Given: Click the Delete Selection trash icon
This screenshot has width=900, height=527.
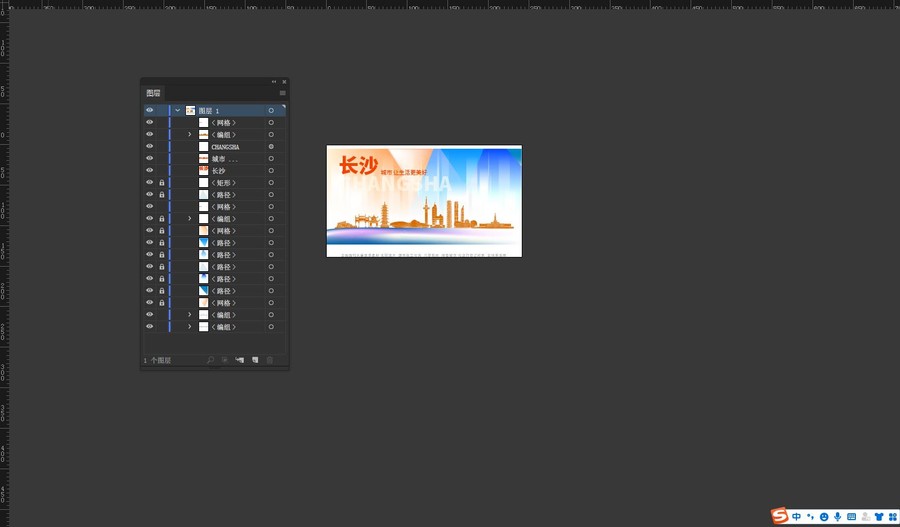Looking at the screenshot, I should (x=270, y=360).
